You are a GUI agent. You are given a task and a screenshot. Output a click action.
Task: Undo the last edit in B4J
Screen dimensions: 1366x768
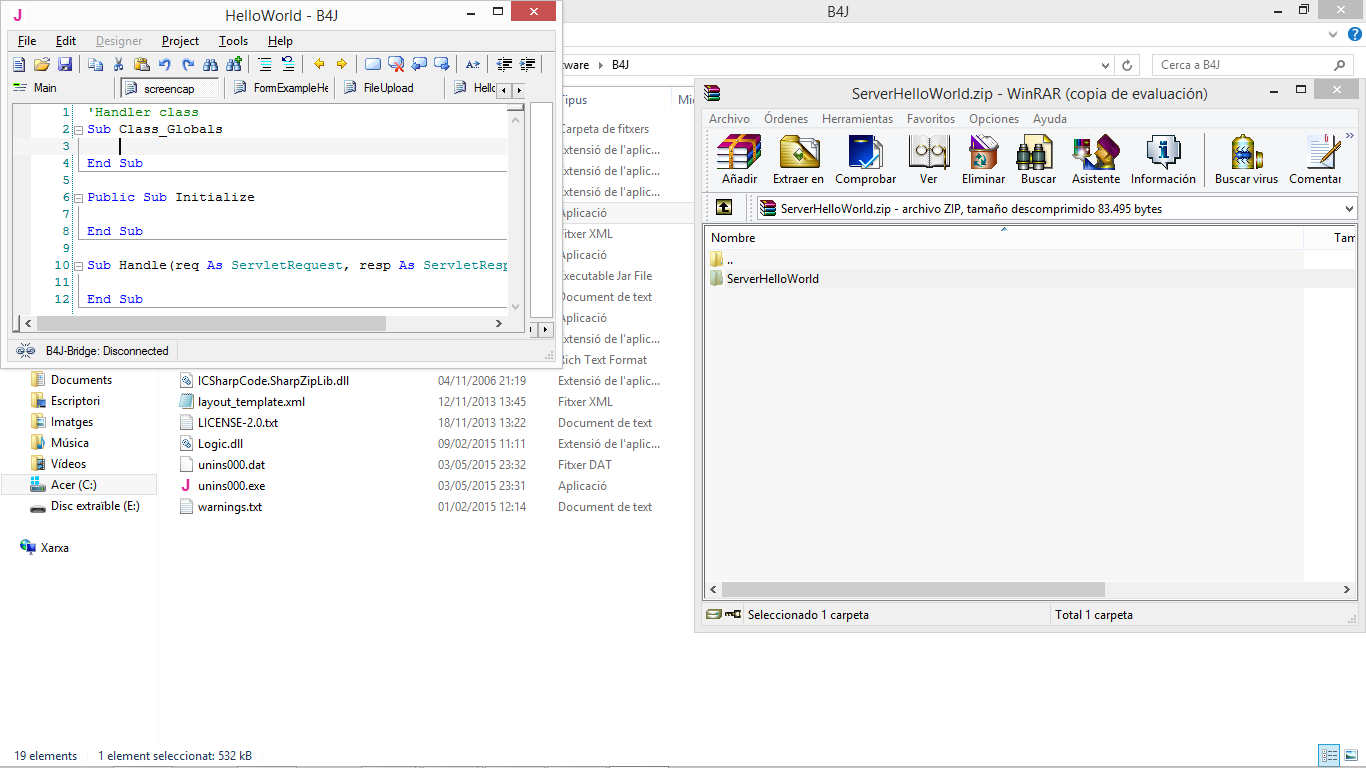pyautogui.click(x=164, y=64)
